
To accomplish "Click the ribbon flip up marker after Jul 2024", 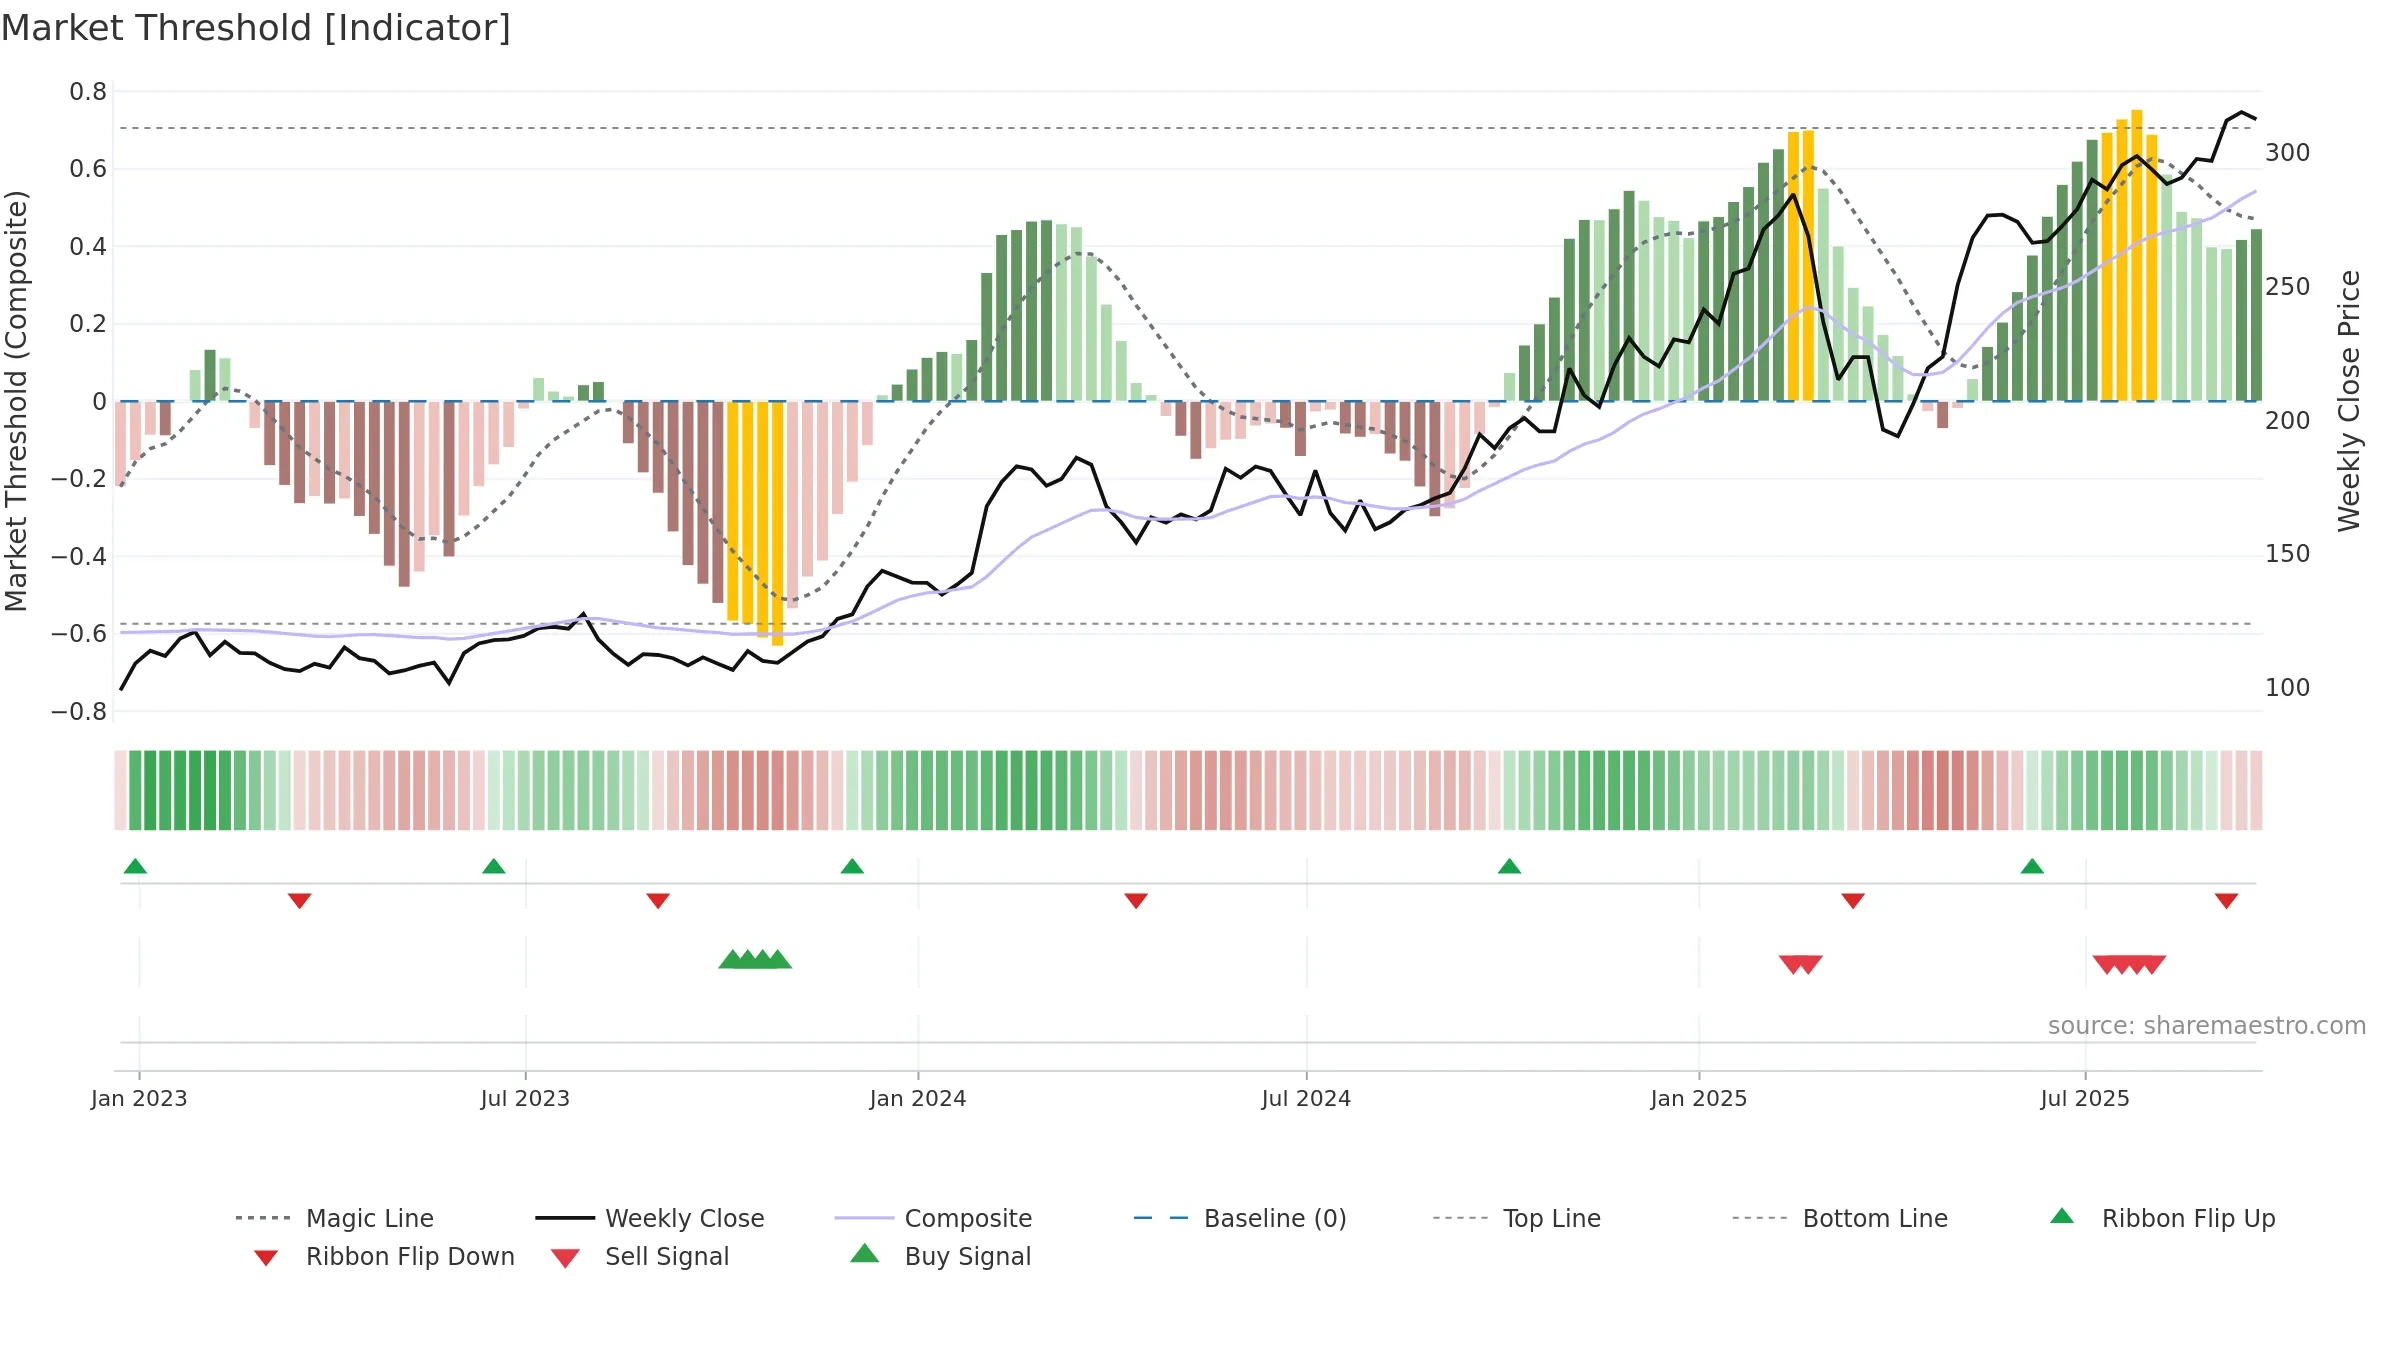I will click(x=1510, y=866).
